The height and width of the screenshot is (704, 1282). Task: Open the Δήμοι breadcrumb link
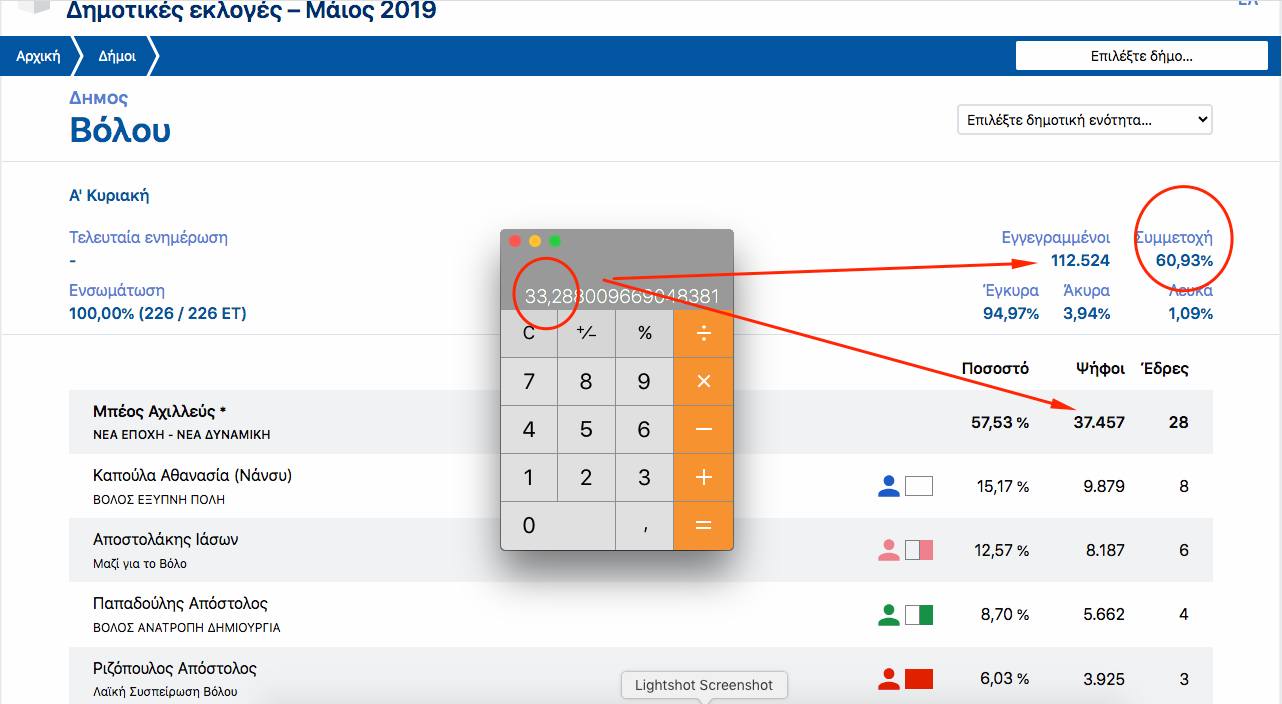coord(117,56)
